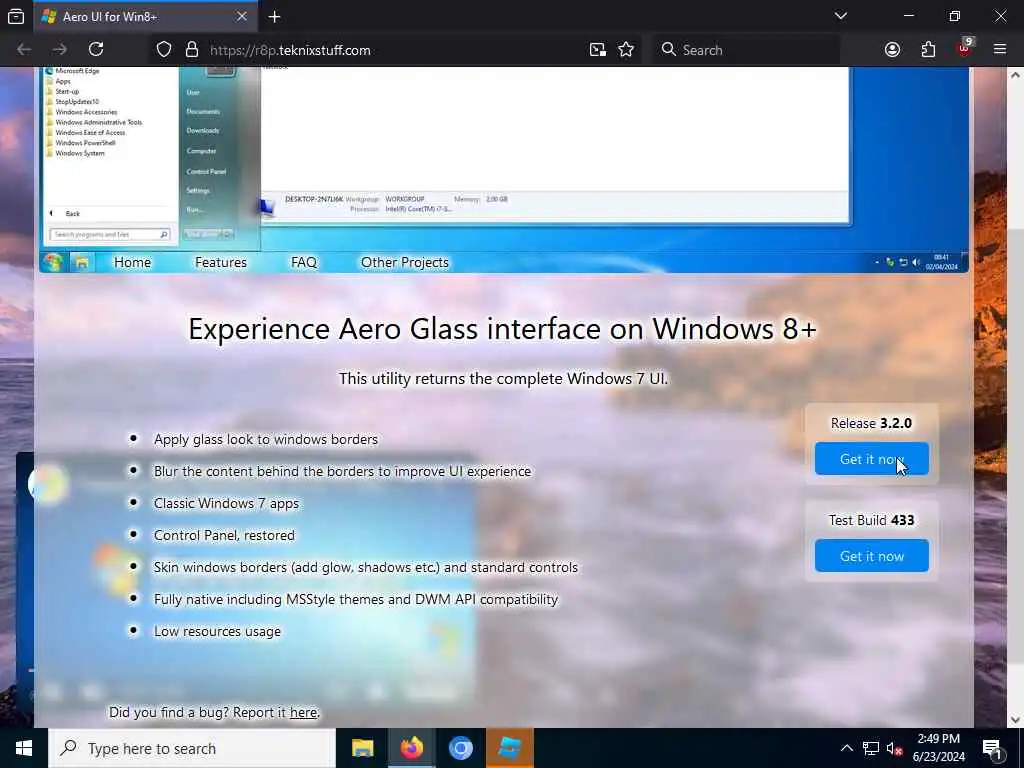The image size is (1024, 768).
Task: Show site security padlock details
Action: pyautogui.click(x=191, y=50)
